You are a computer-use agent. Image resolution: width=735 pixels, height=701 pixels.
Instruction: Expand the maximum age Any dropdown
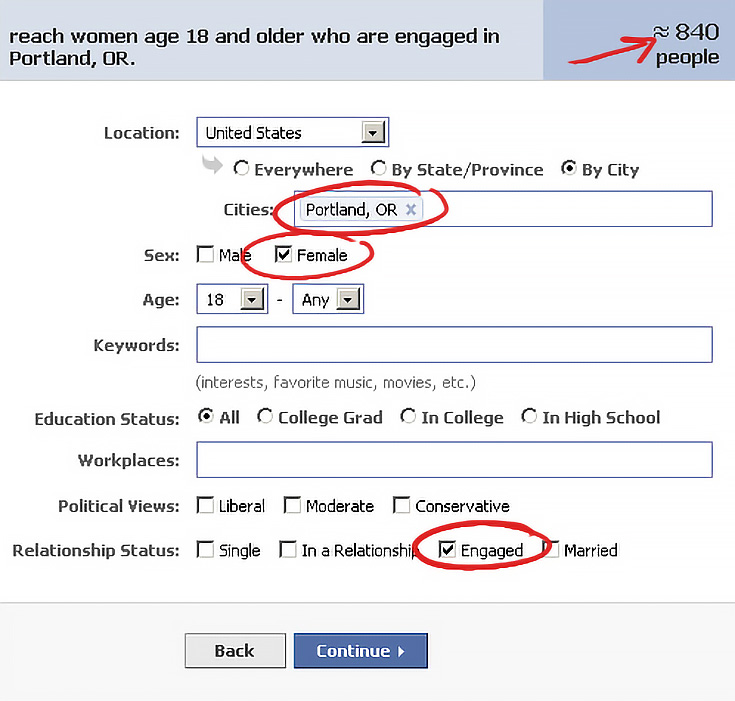point(348,299)
